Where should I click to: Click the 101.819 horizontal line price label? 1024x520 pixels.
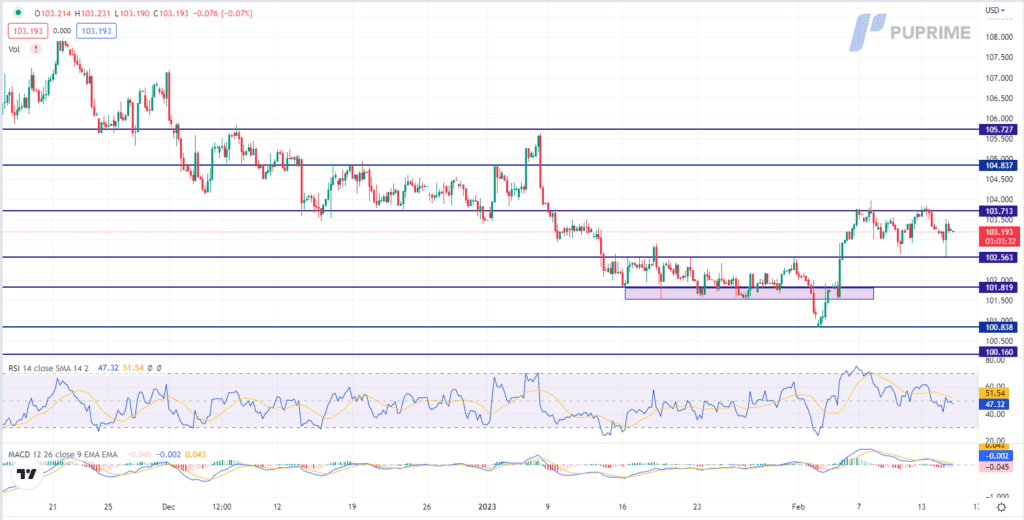coord(998,287)
